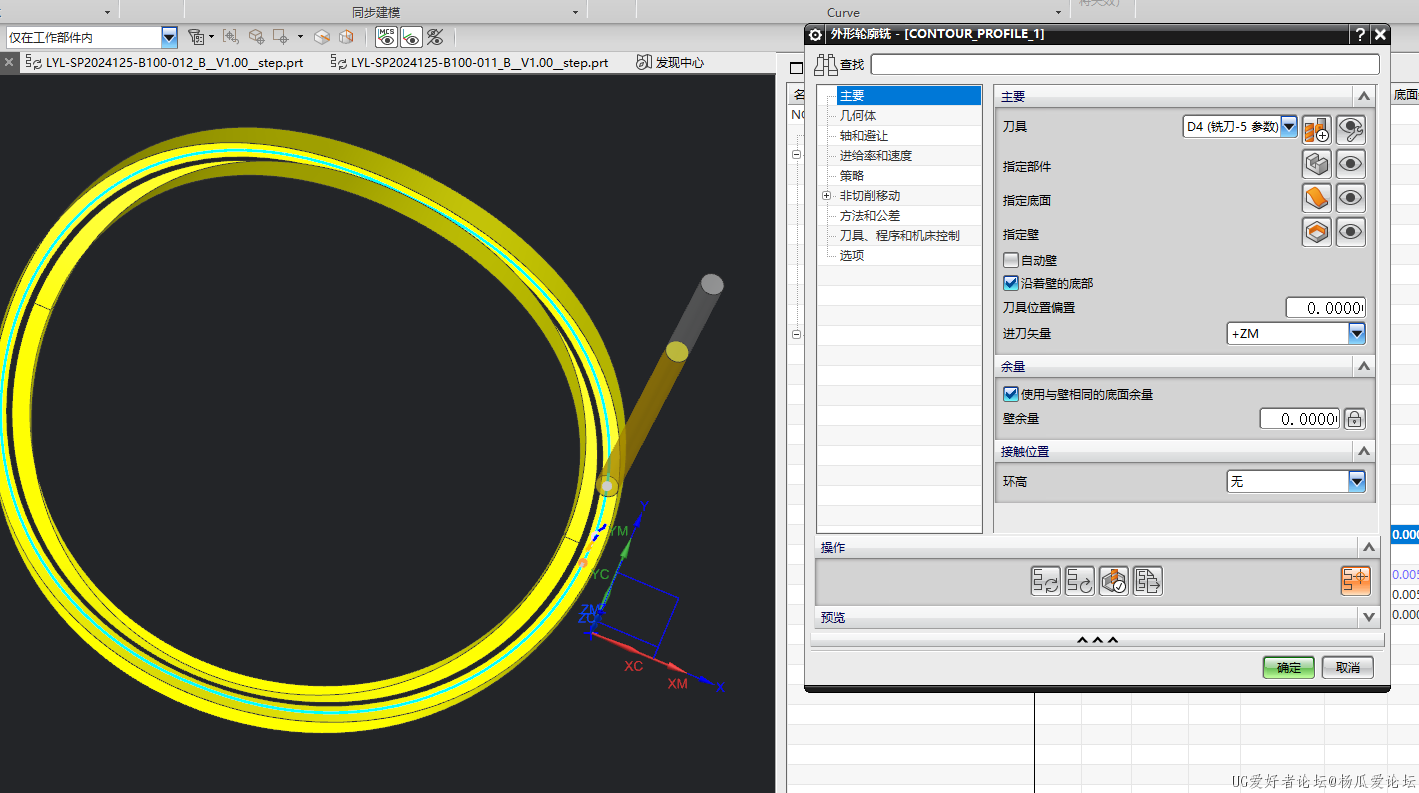The height and width of the screenshot is (793, 1419).
Task: Collapse the 主要 section
Action: tap(1363, 96)
